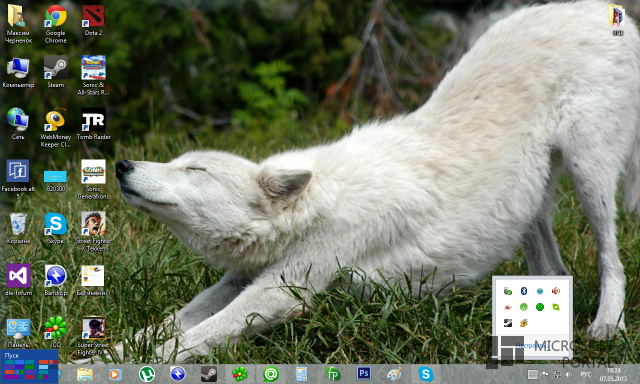Viewport: 640px width, 384px height.
Task: Open the Сеть network icon
Action: [x=18, y=124]
